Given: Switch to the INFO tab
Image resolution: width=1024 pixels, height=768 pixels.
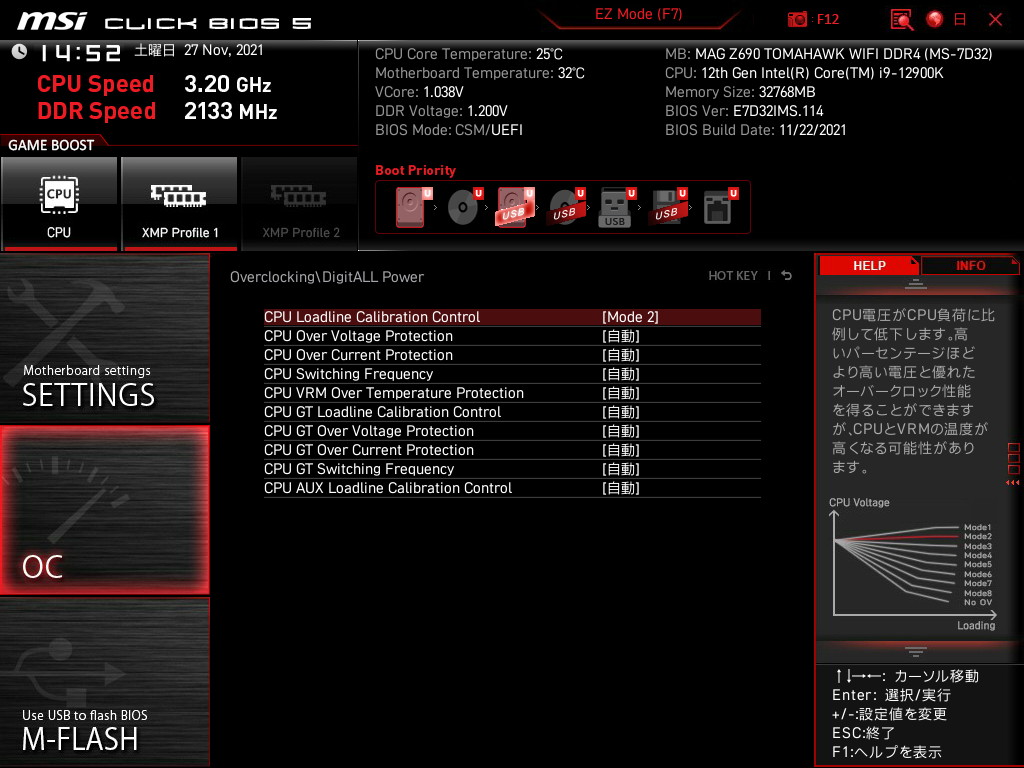Looking at the screenshot, I should coord(970,265).
